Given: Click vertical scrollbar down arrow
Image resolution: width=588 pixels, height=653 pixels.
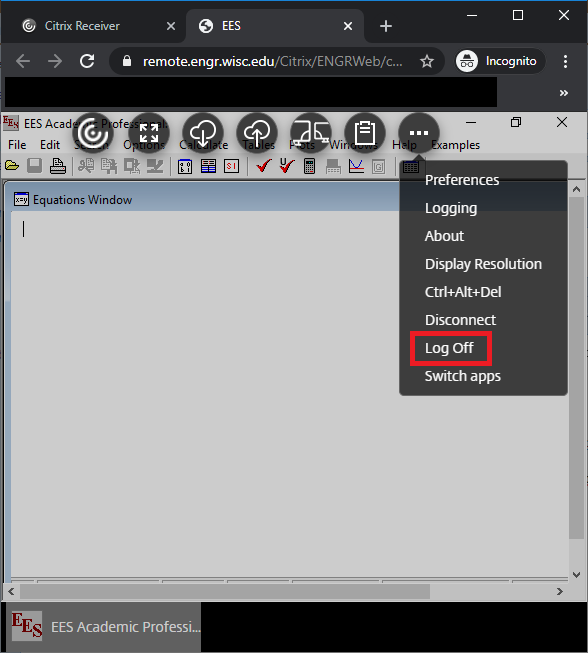Looking at the screenshot, I should point(576,575).
